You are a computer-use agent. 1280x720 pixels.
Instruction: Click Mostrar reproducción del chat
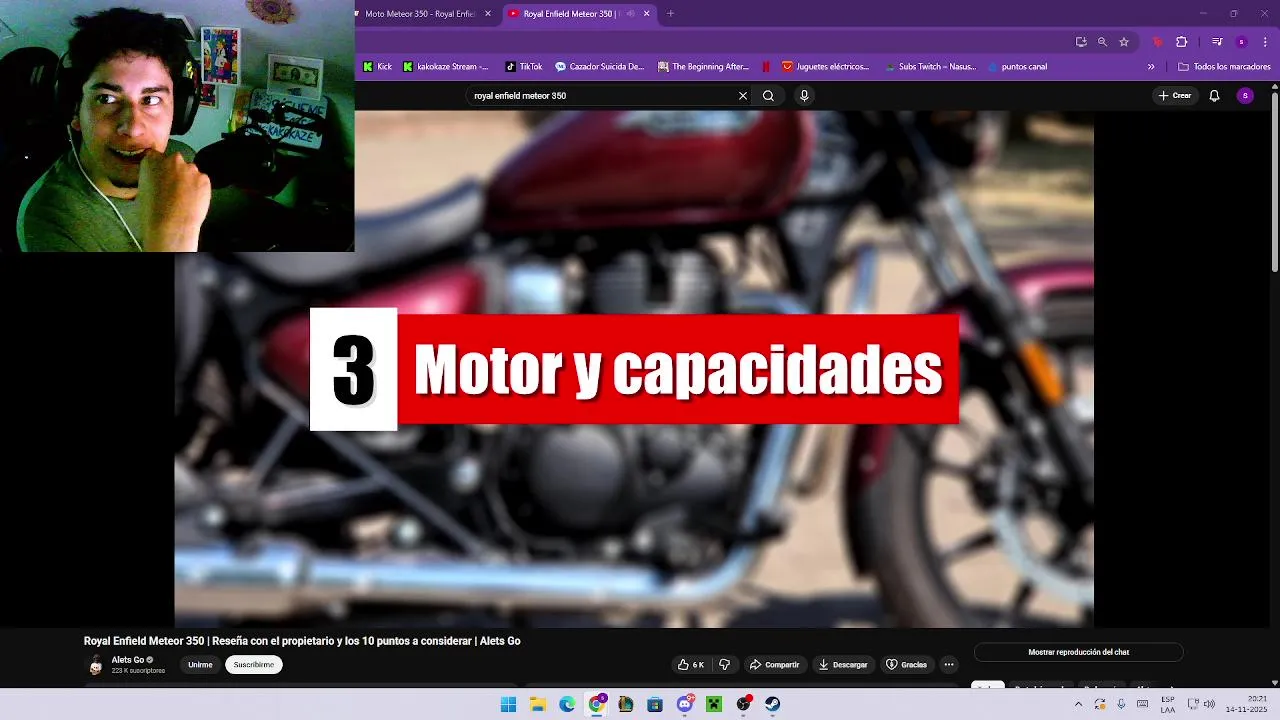pyautogui.click(x=1078, y=652)
